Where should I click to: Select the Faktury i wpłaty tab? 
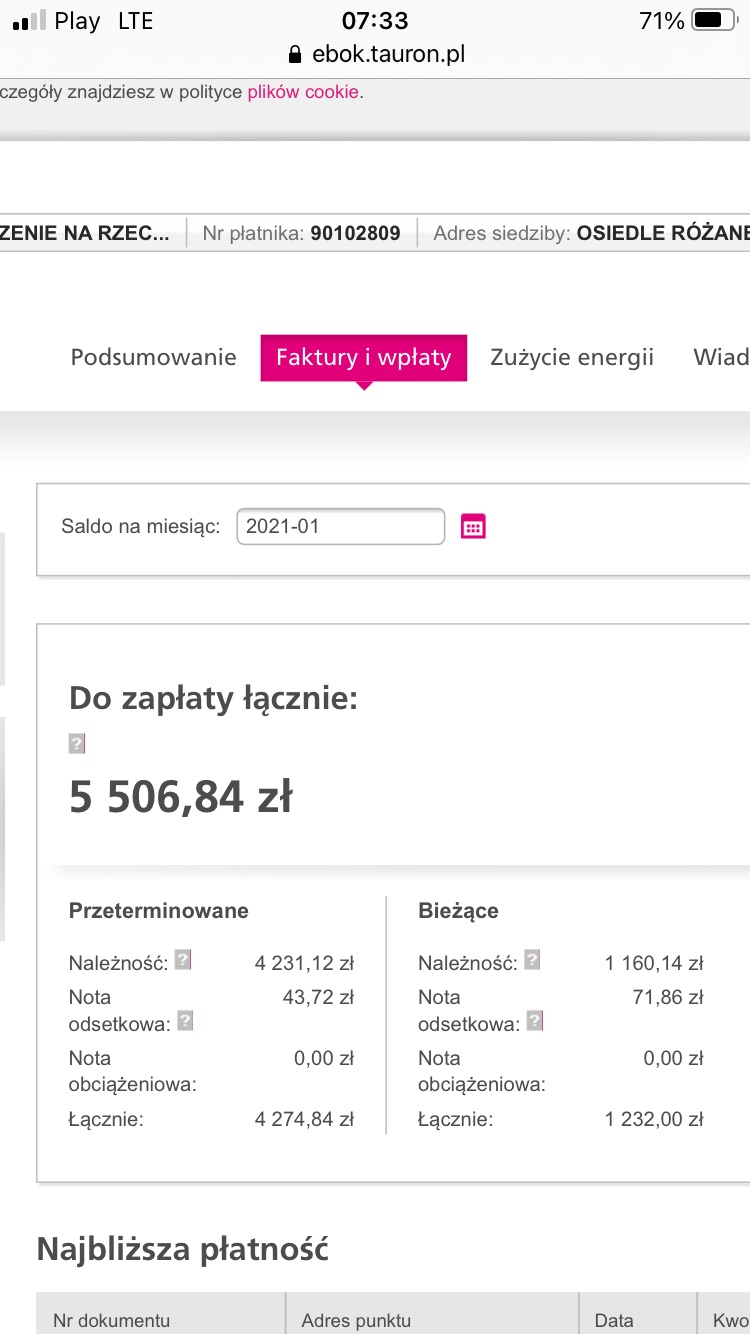(364, 357)
